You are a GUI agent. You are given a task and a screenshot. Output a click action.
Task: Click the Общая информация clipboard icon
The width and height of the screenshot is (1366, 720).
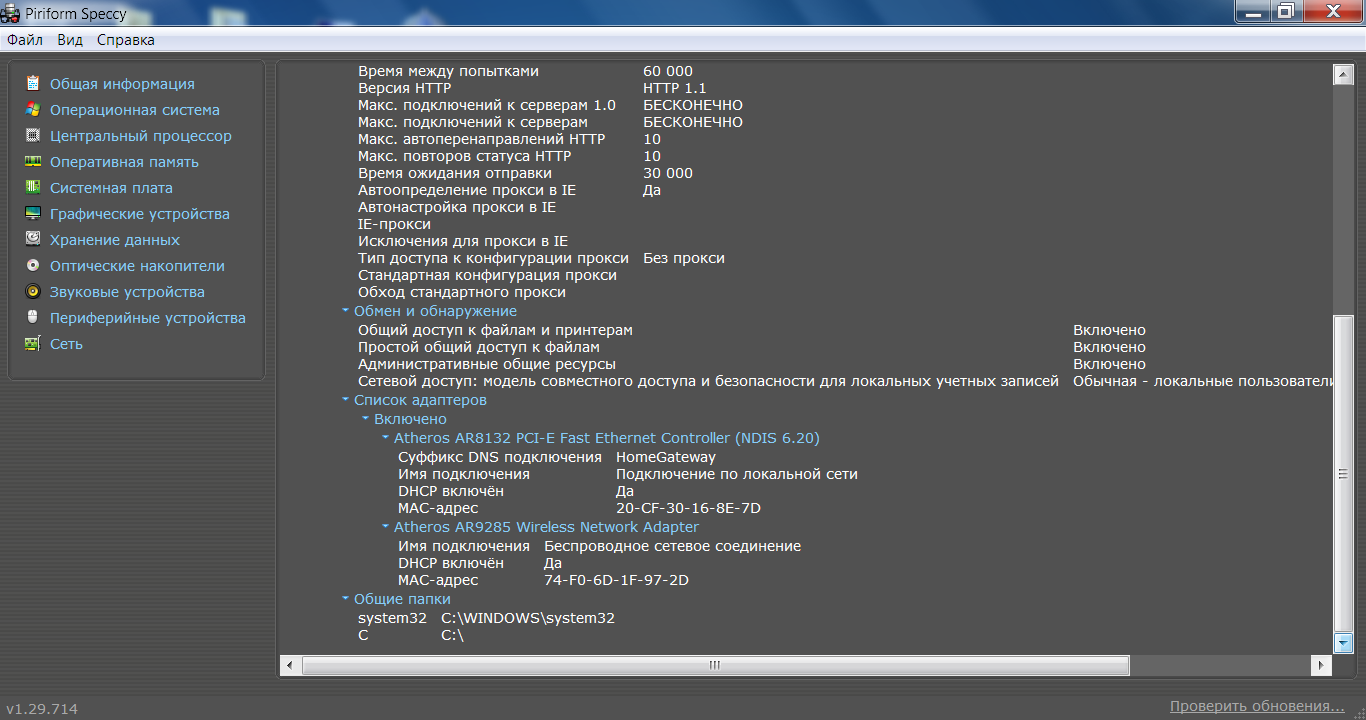click(x=33, y=84)
